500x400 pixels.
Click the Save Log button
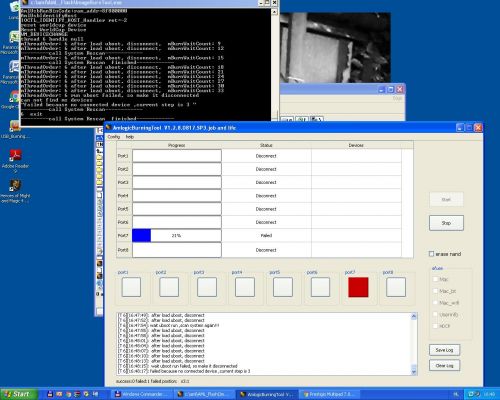tap(444, 350)
